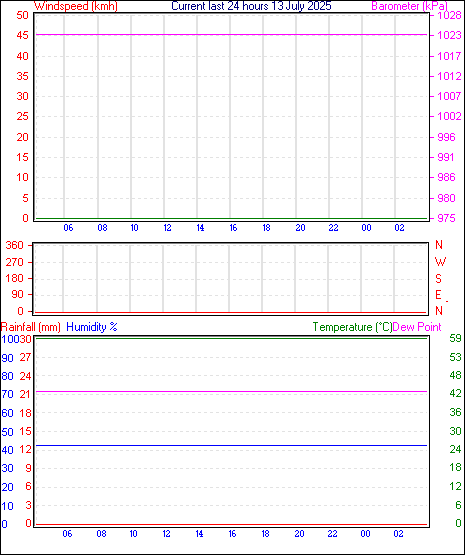Select the chart title dated 13 July 2025

click(x=251, y=6)
